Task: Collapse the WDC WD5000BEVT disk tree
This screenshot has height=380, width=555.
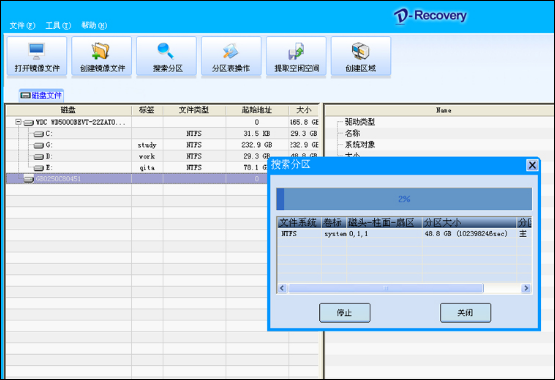Action: (x=18, y=122)
